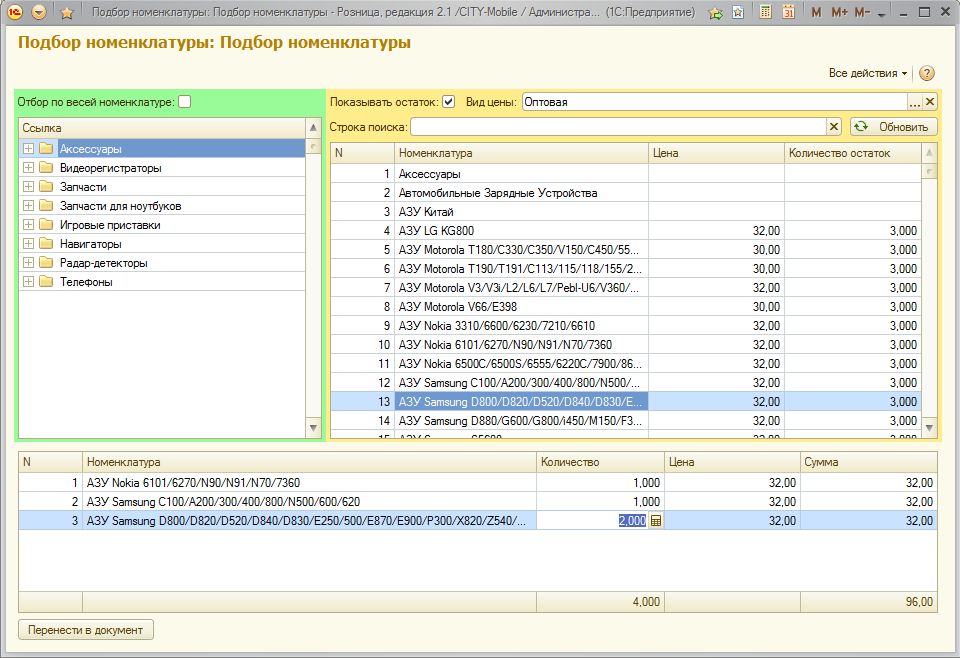Click the Цена header in upper table
The image size is (960, 658).
tap(716, 153)
